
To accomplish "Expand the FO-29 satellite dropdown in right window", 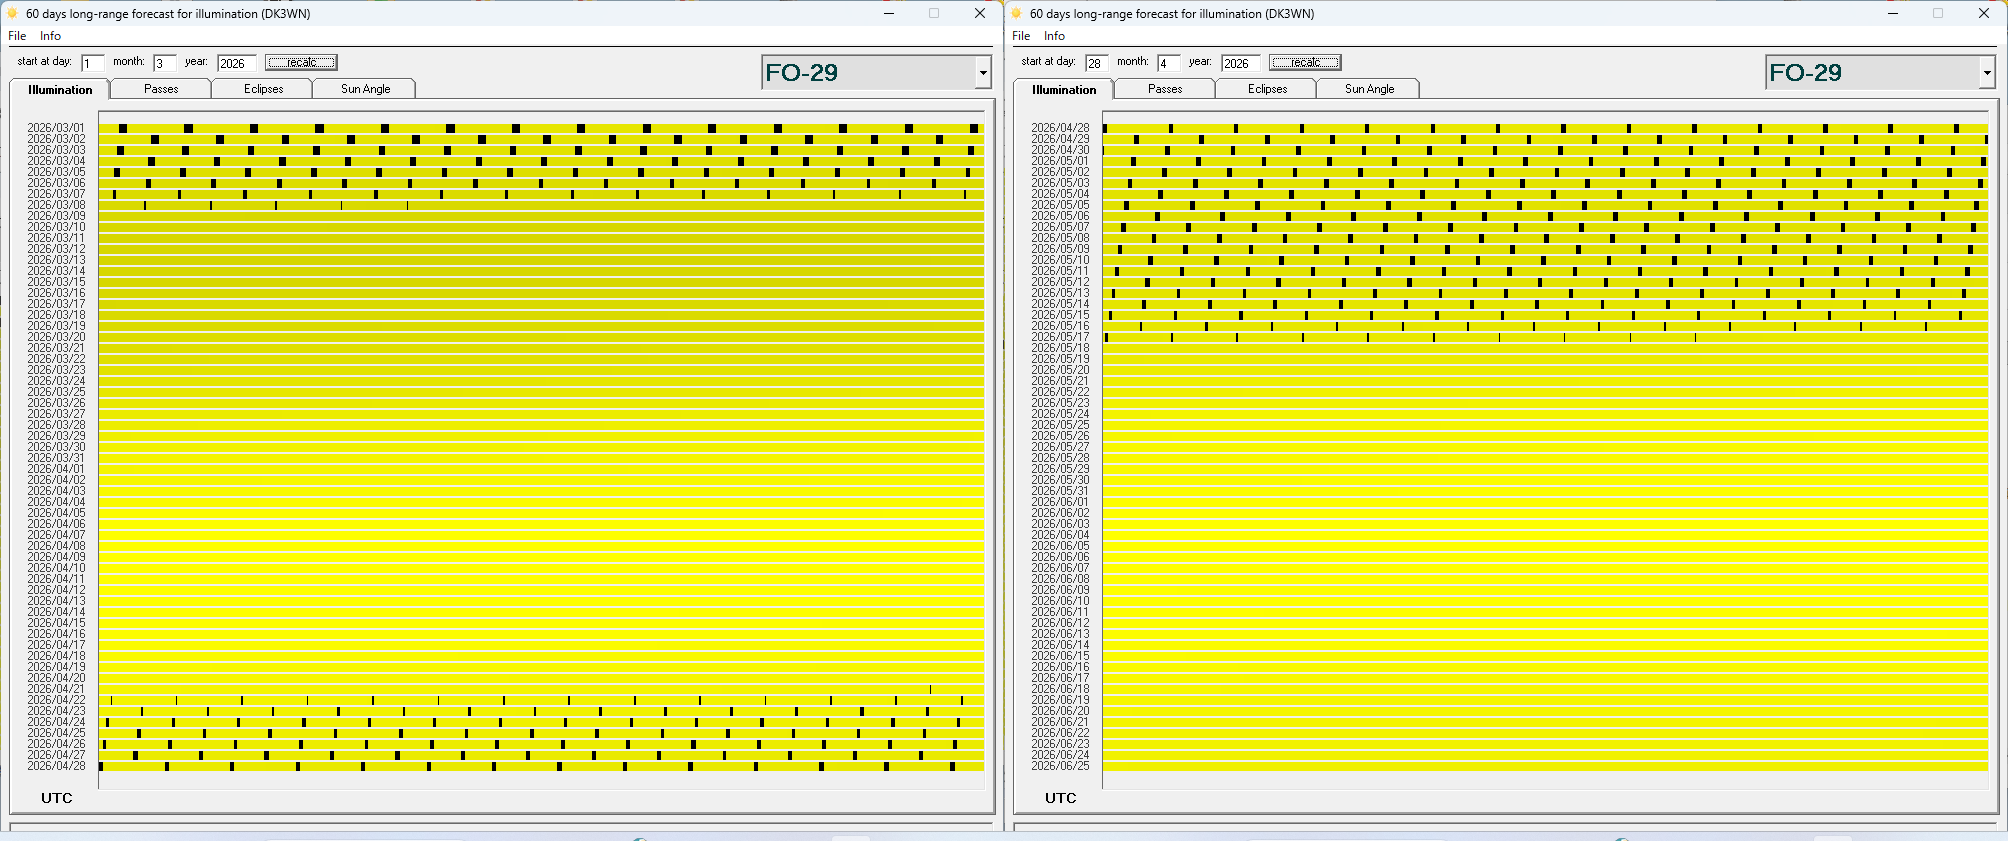I will pos(1987,72).
